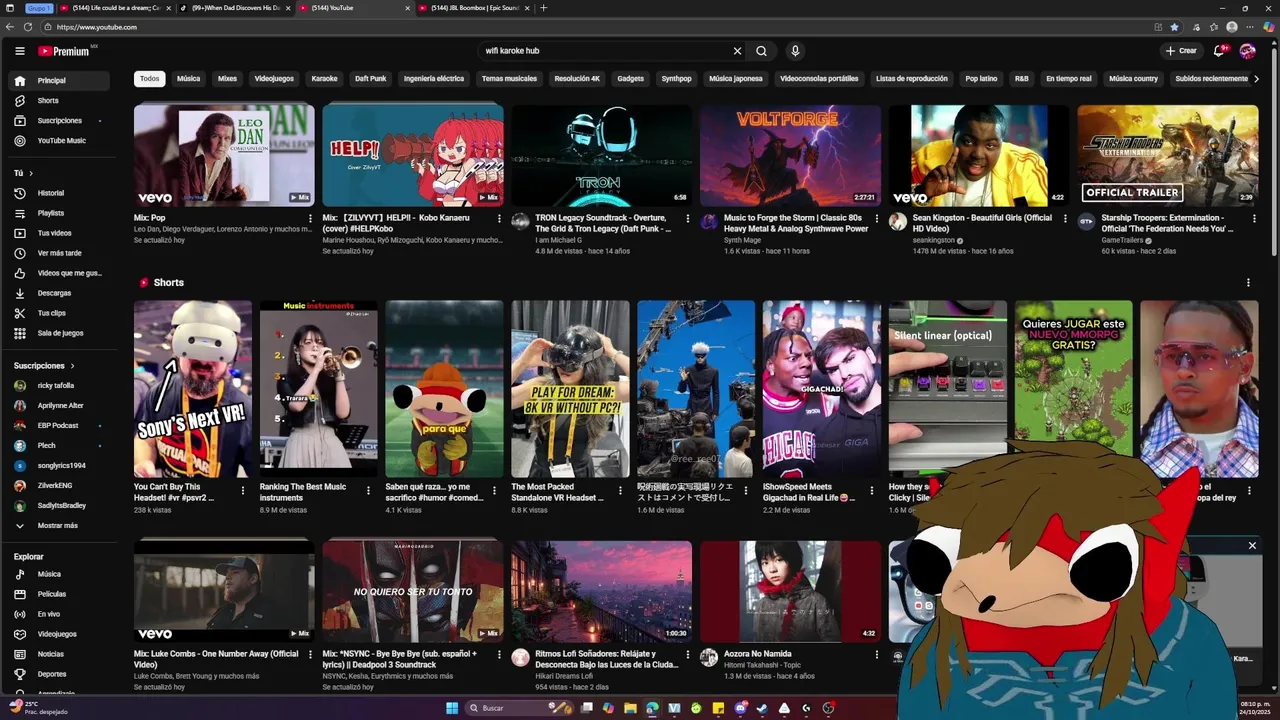Open Descargas in sidebar

(x=59, y=293)
